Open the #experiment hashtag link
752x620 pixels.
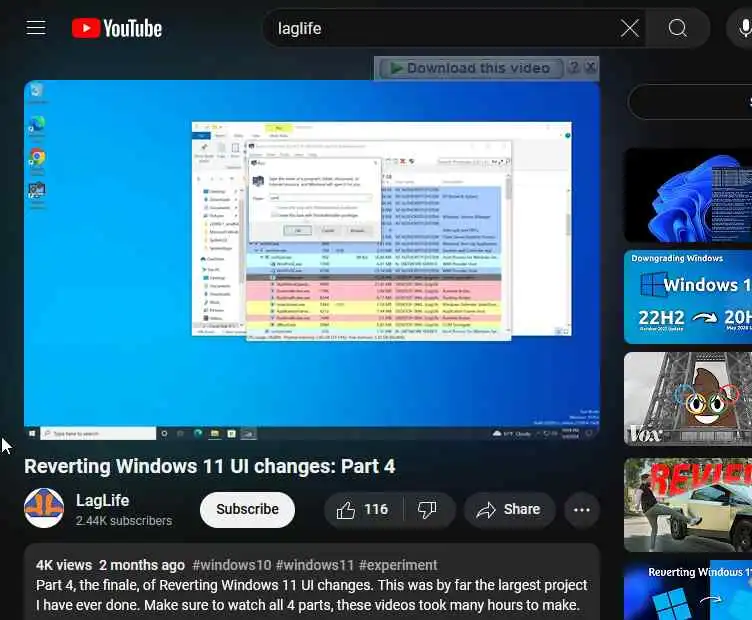[x=398, y=565]
